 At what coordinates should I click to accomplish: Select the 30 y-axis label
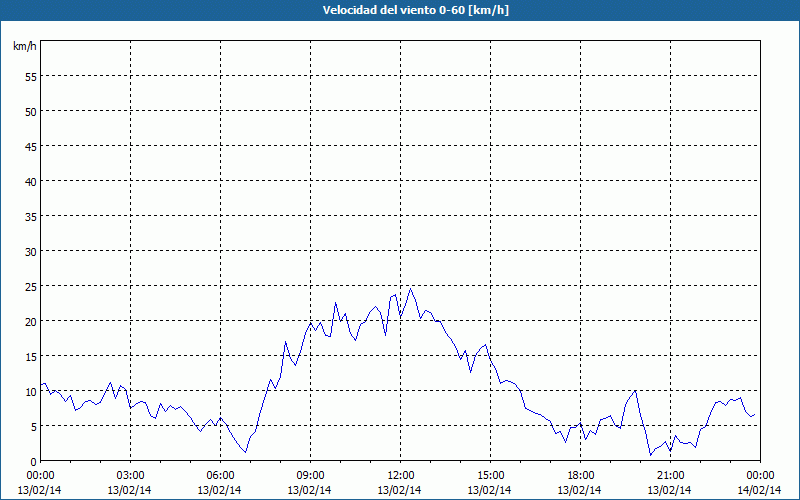pyautogui.click(x=31, y=252)
